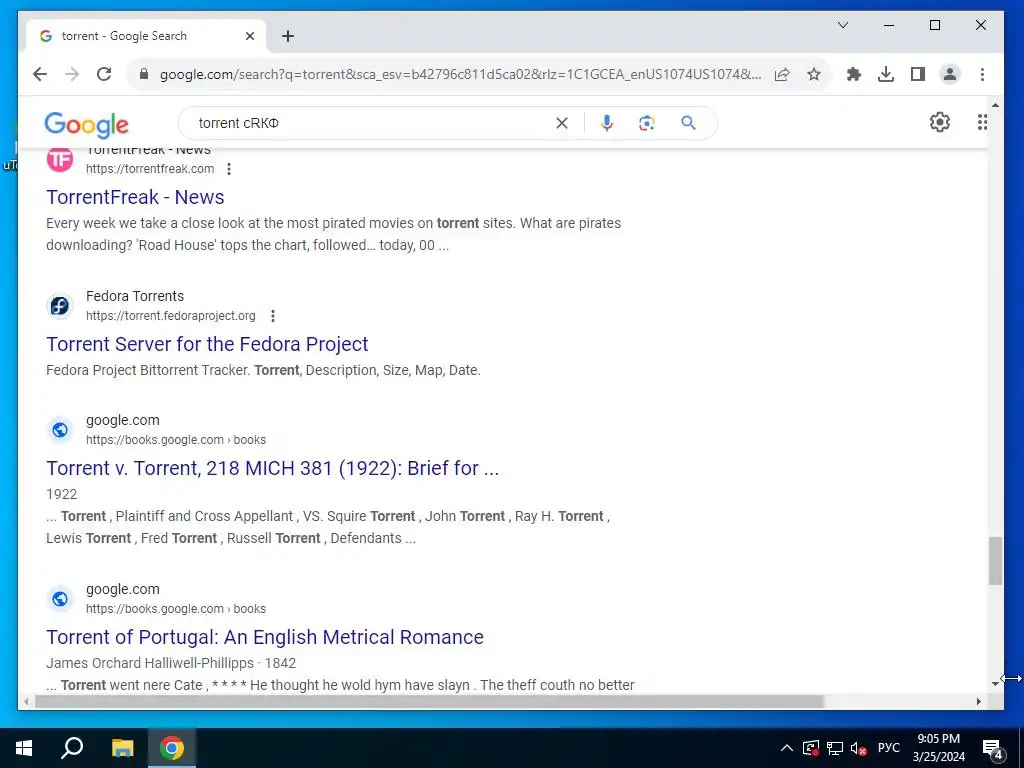Show hidden system tray icons

click(x=787, y=748)
